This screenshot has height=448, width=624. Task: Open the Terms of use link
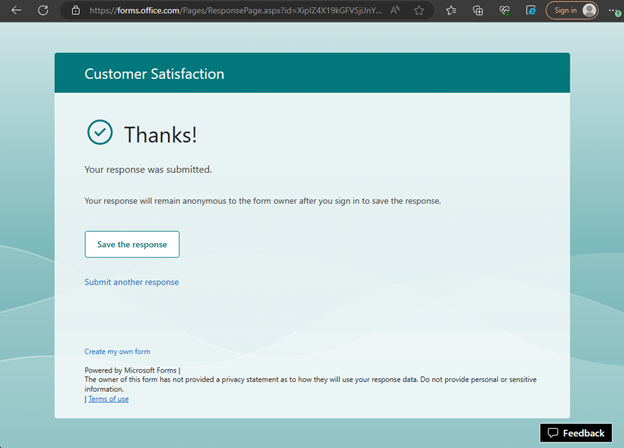point(108,399)
